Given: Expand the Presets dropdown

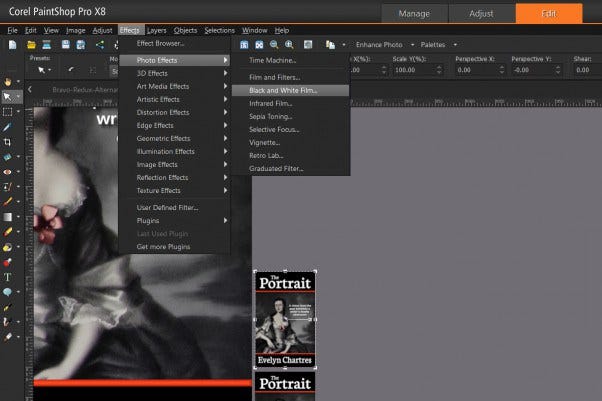Looking at the screenshot, I should tap(45, 70).
